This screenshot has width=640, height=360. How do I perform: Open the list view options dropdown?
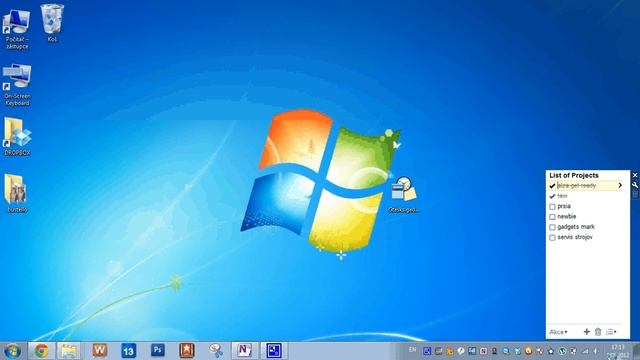click(611, 332)
